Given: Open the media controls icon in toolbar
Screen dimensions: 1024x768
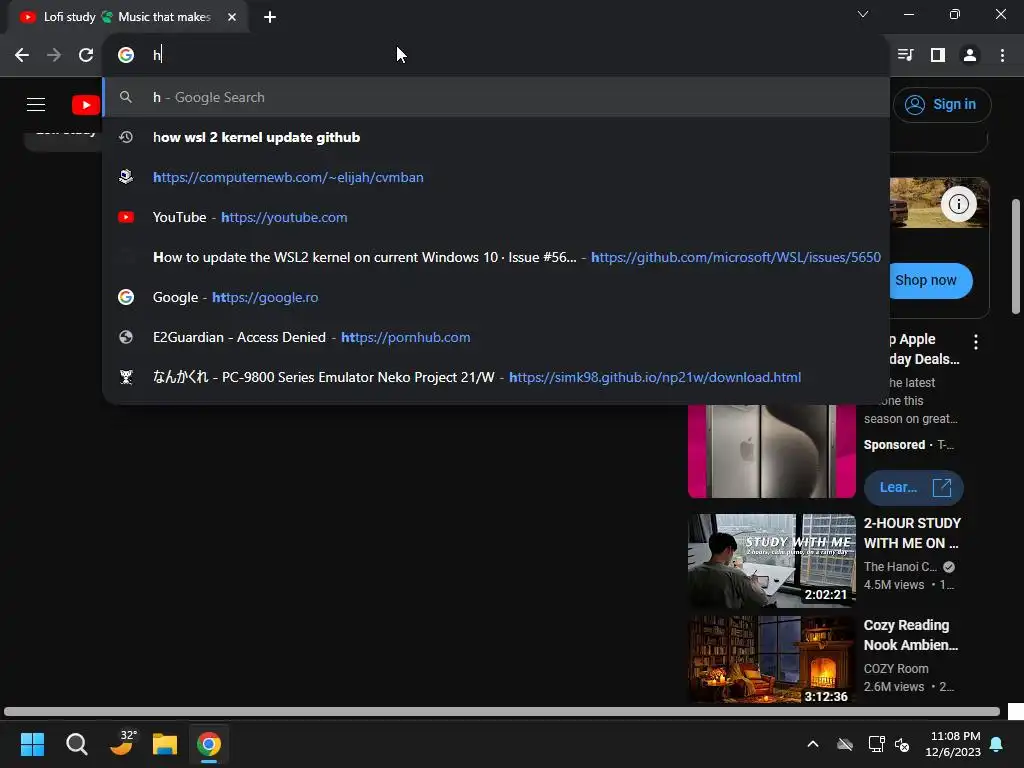Looking at the screenshot, I should (905, 56).
